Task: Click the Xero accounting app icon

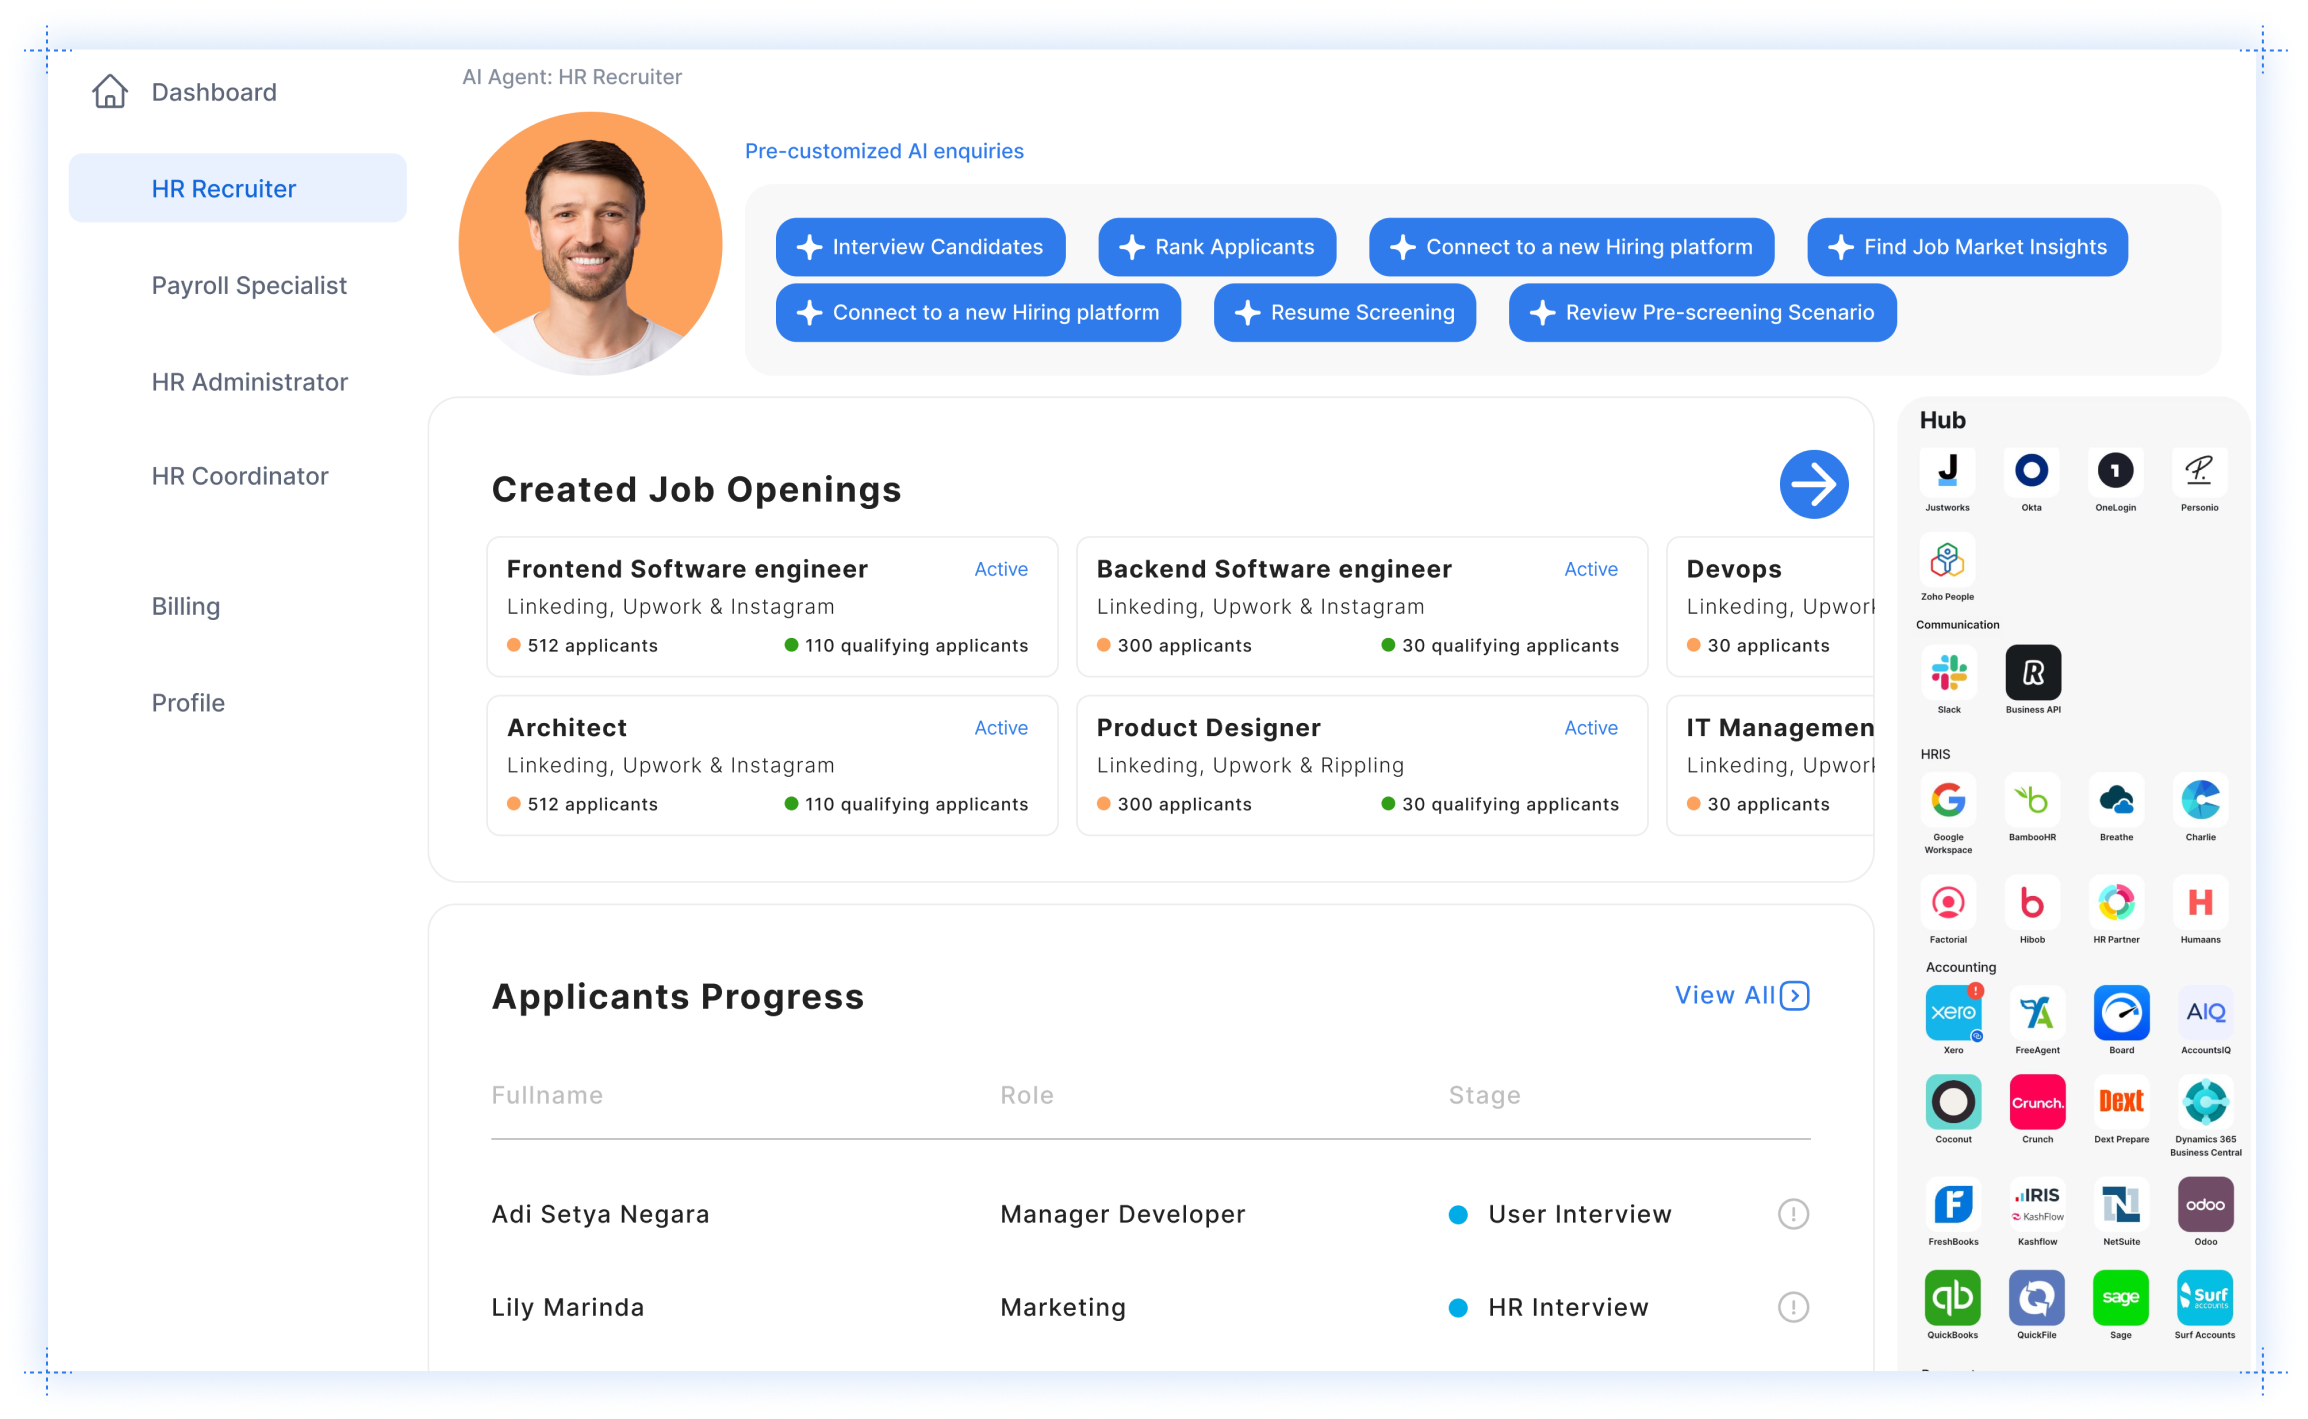Action: coord(1953,1013)
